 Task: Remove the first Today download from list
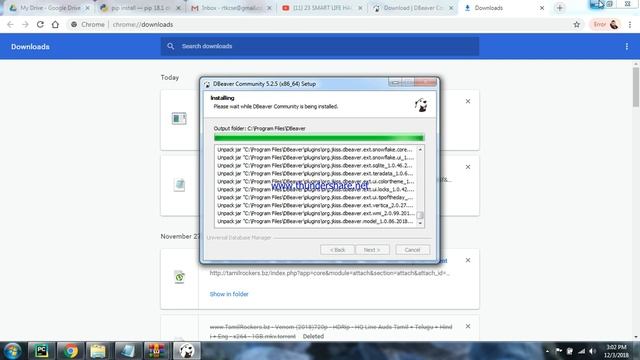(468, 101)
